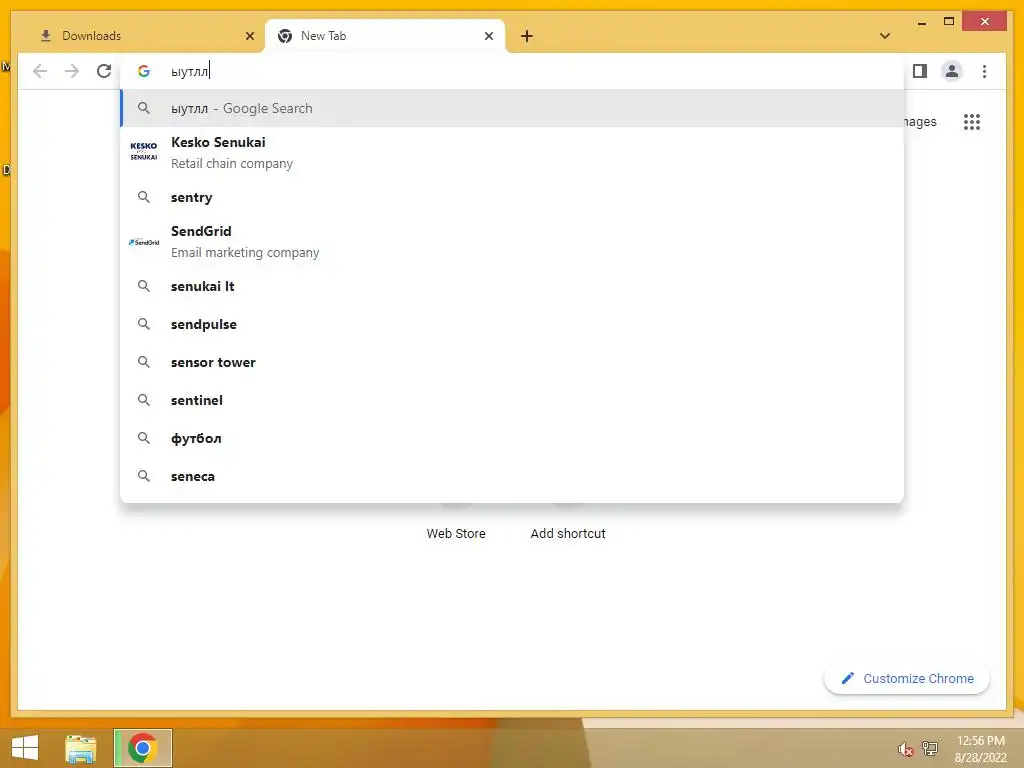Open the Windows Start button
The height and width of the screenshot is (768, 1024).
click(25, 748)
